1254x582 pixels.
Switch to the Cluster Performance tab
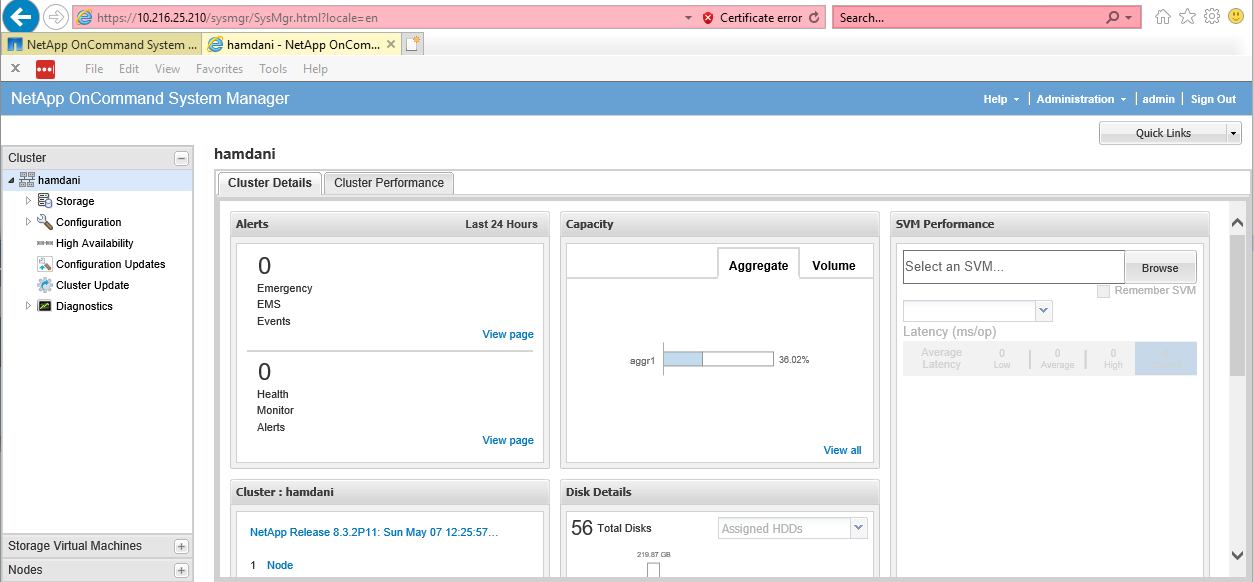click(x=389, y=183)
